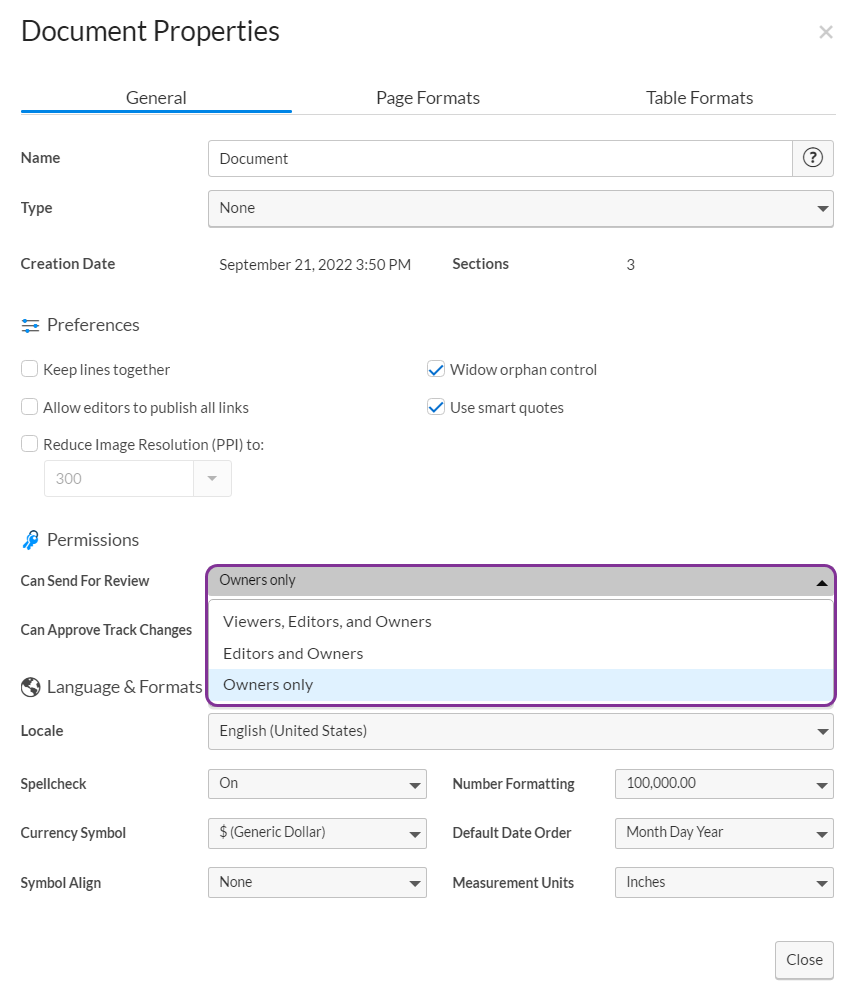Click the Preferences sliders icon

[x=29, y=325]
